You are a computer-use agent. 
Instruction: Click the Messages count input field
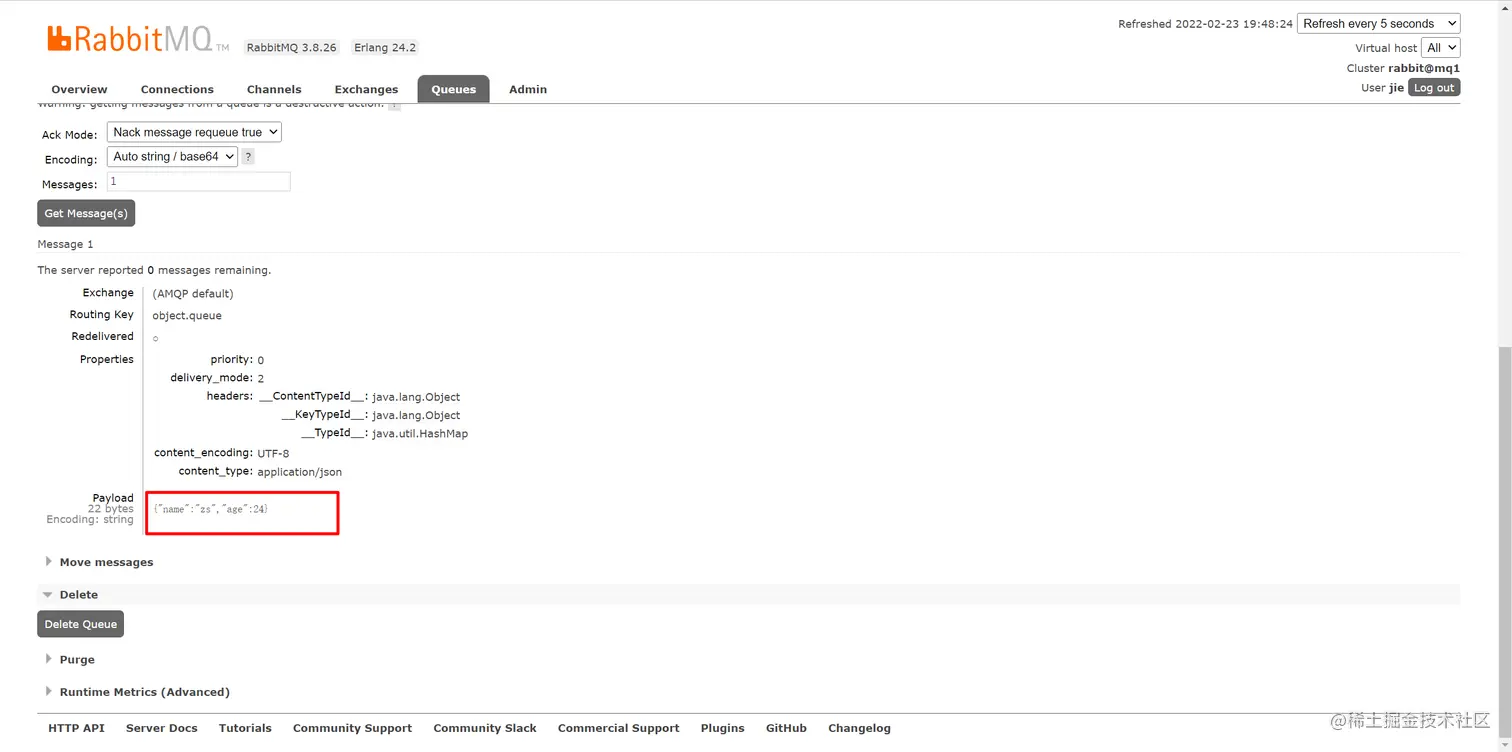(x=198, y=181)
